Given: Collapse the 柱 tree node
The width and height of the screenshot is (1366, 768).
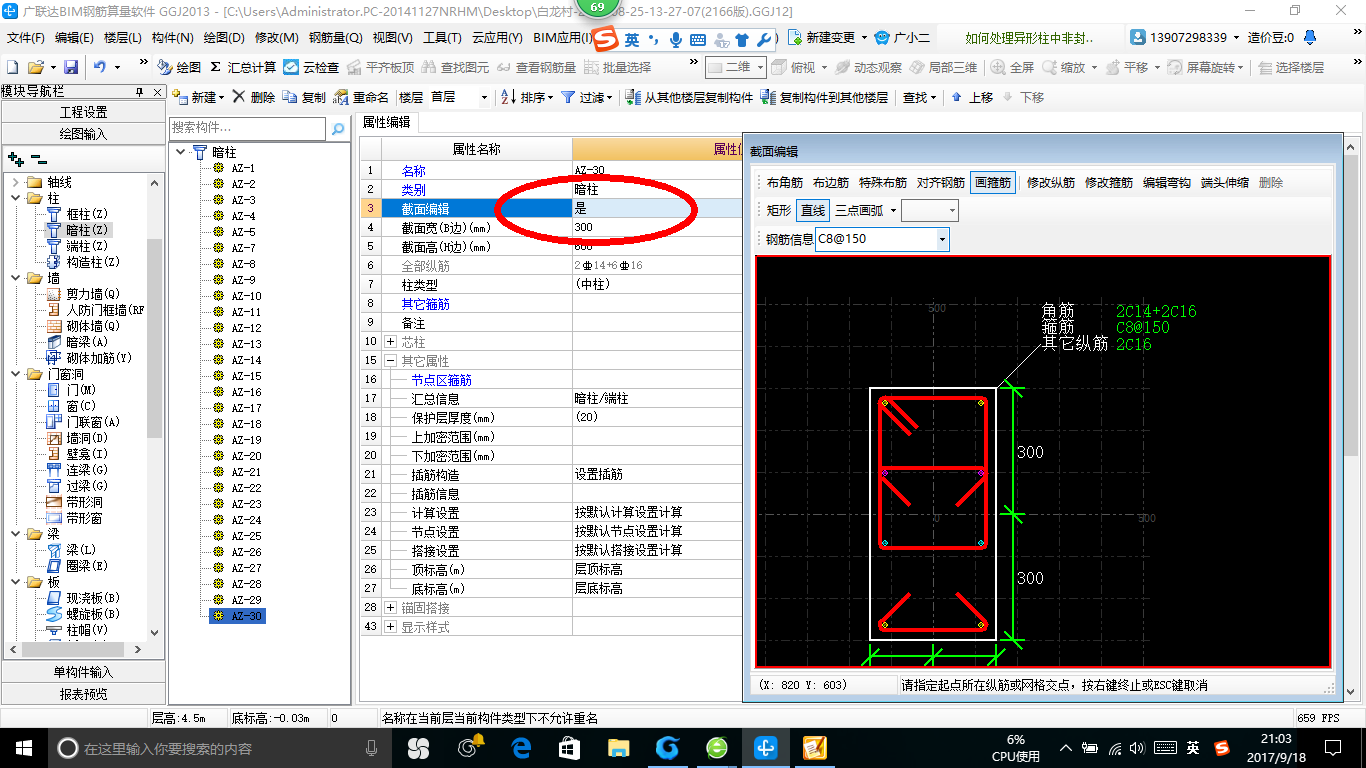Looking at the screenshot, I should pyautogui.click(x=15, y=198).
